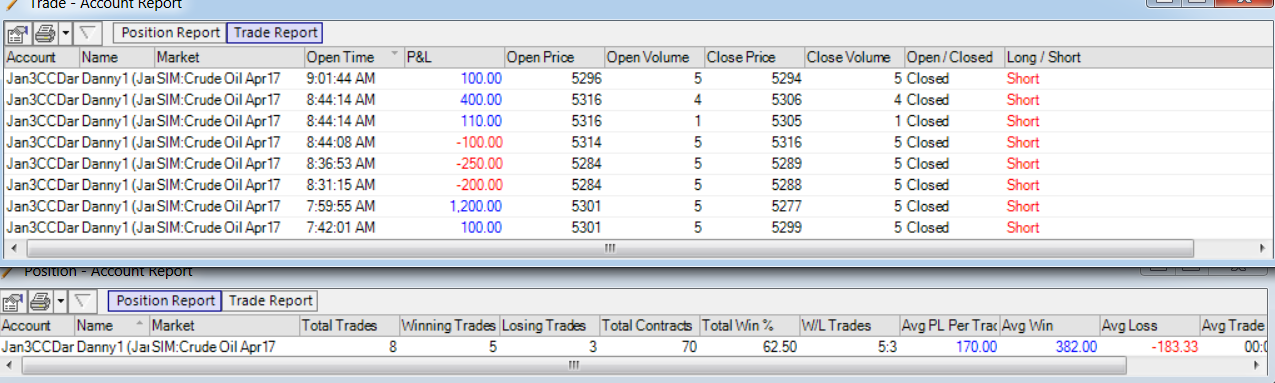This screenshot has width=1275, height=383.
Task: Sort by Total Win % column header
Action: pos(749,325)
